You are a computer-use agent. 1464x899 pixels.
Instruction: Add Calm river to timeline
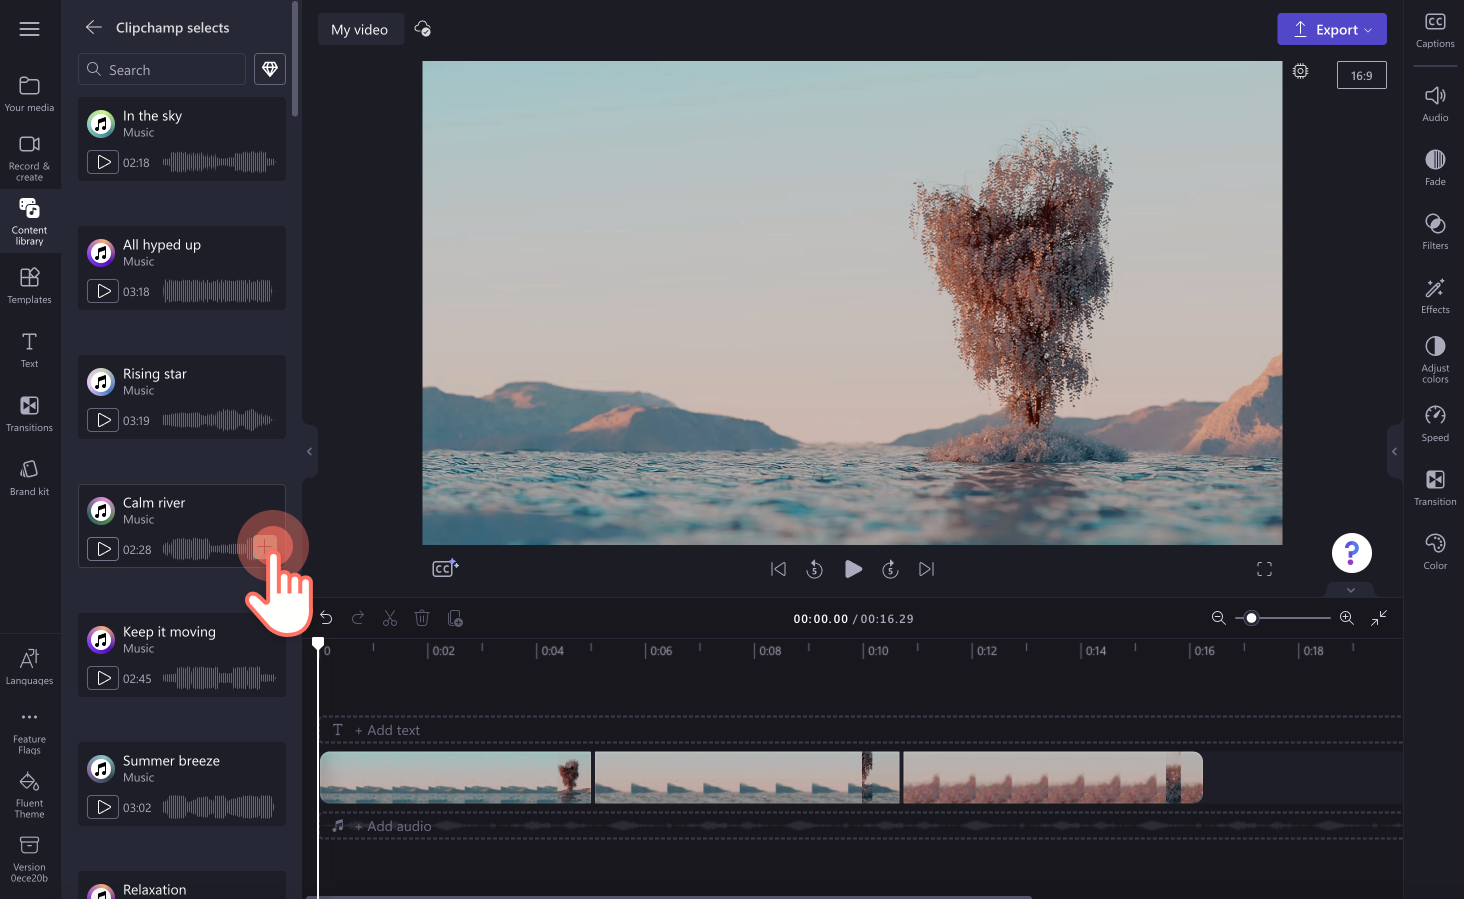click(x=265, y=547)
